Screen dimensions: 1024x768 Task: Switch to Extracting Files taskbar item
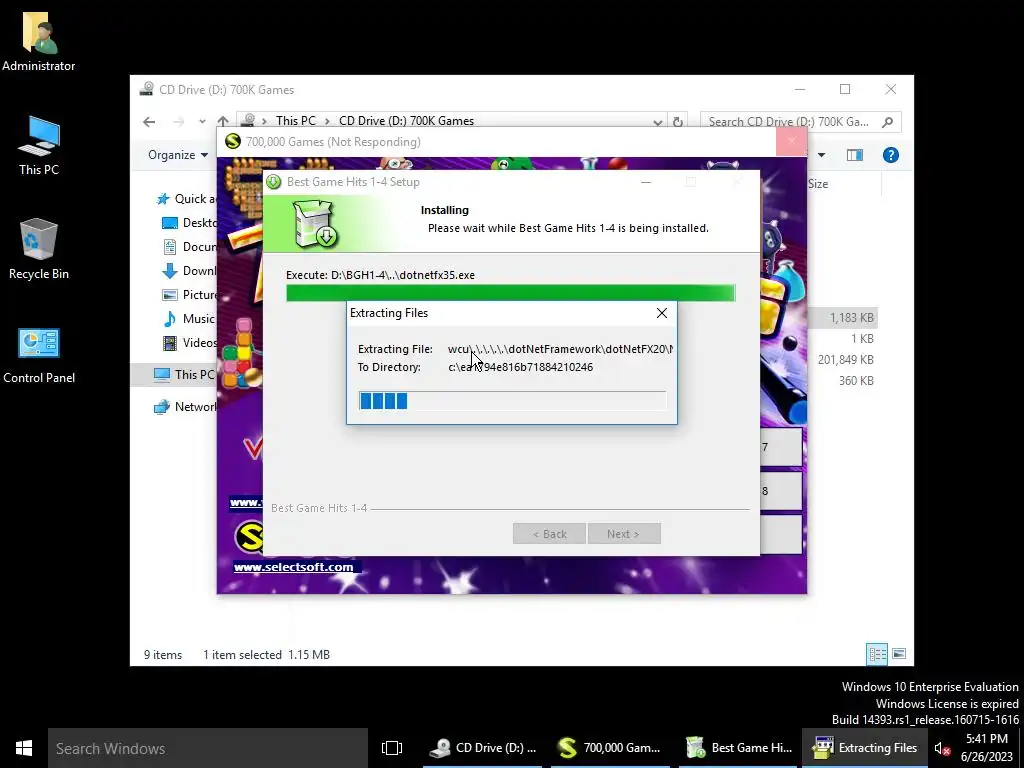[x=865, y=748]
